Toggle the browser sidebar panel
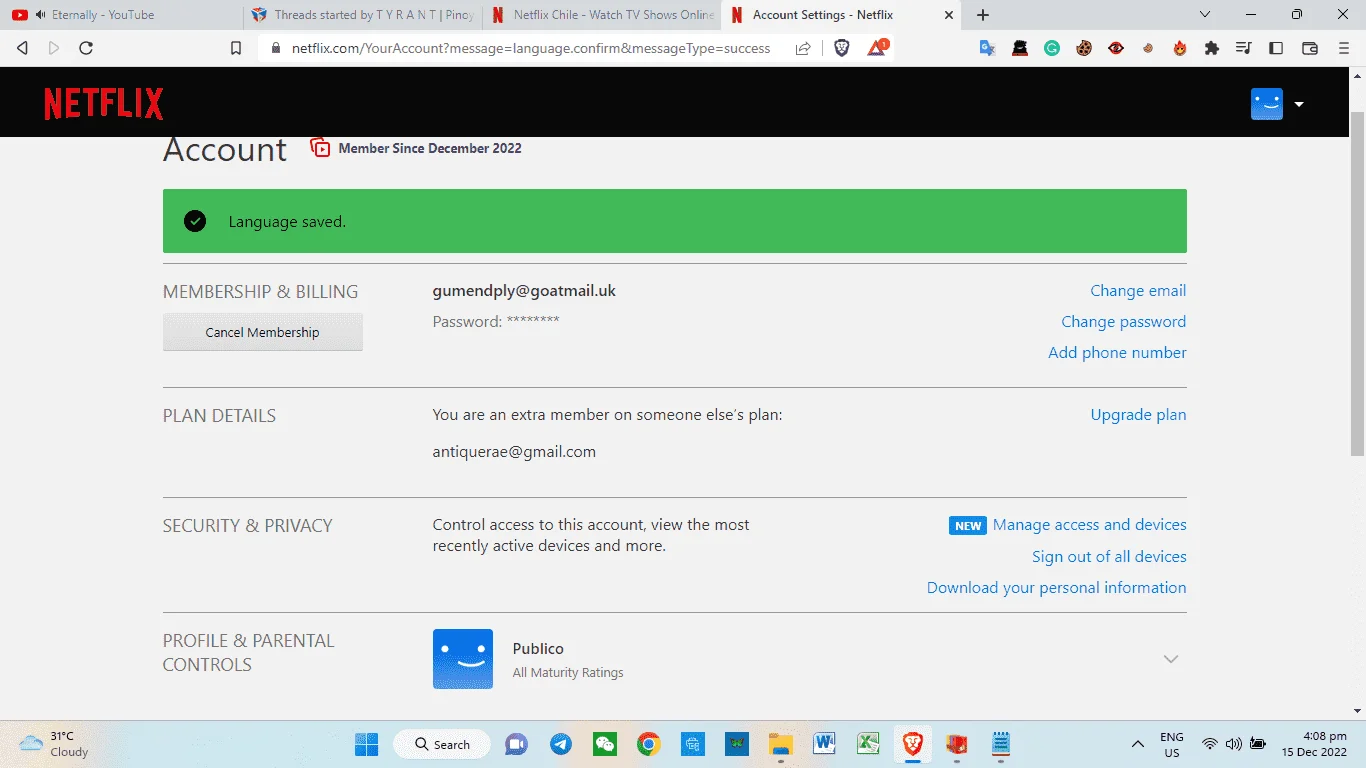 pyautogui.click(x=1276, y=48)
